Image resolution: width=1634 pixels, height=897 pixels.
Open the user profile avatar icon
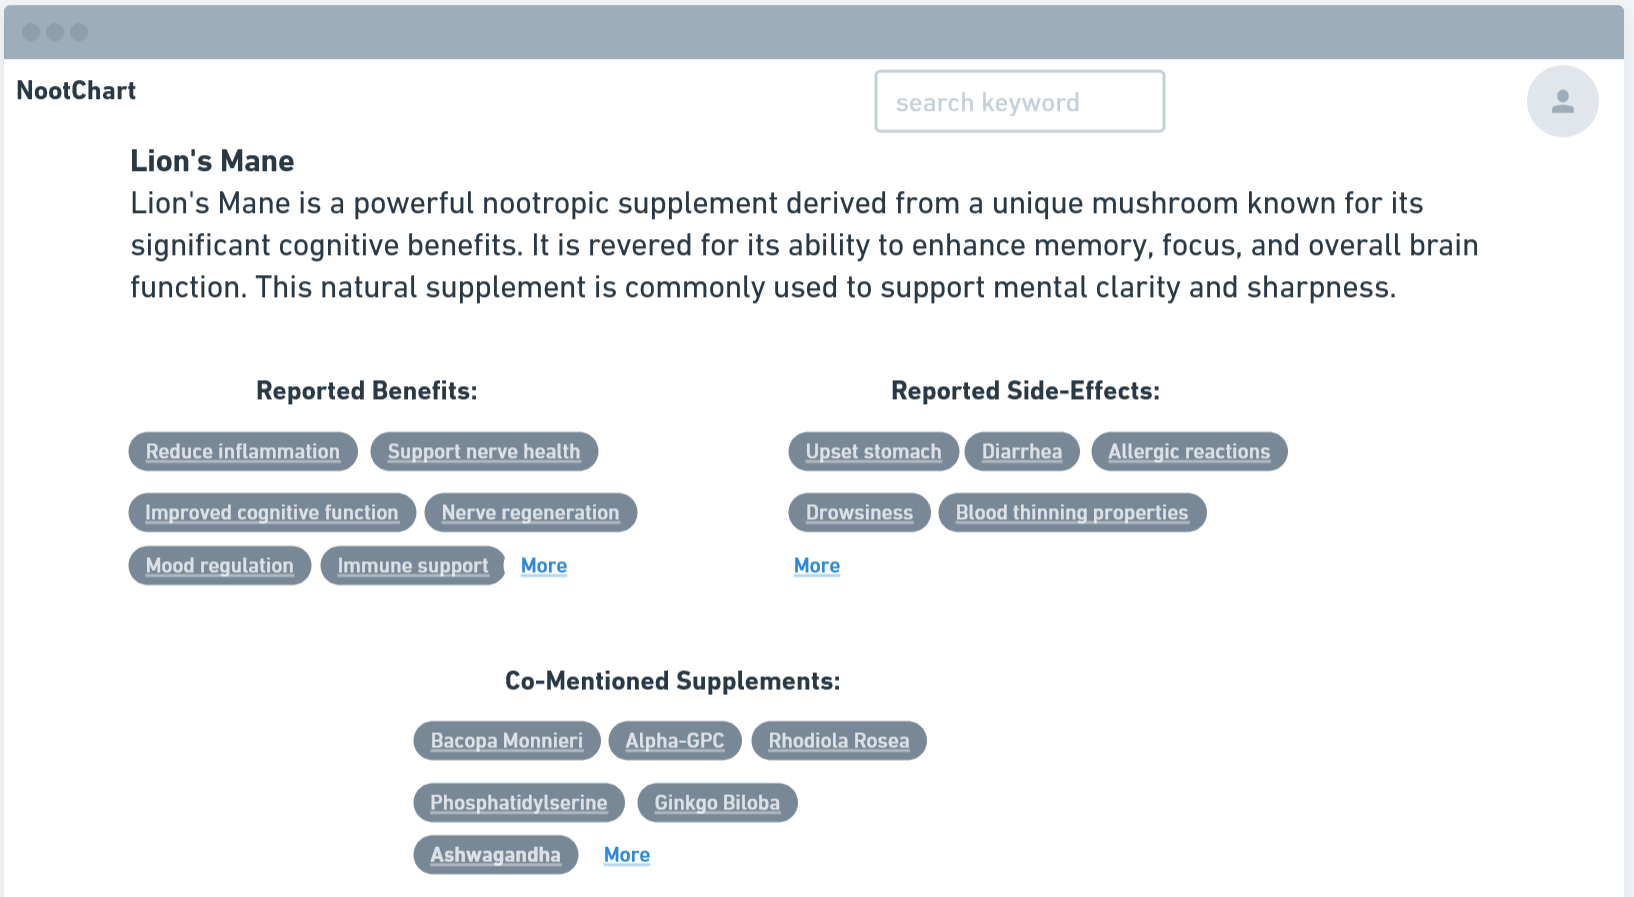(x=1562, y=101)
